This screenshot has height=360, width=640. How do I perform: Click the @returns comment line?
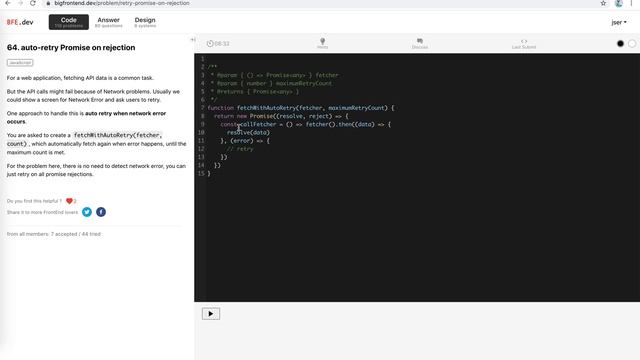[255, 91]
